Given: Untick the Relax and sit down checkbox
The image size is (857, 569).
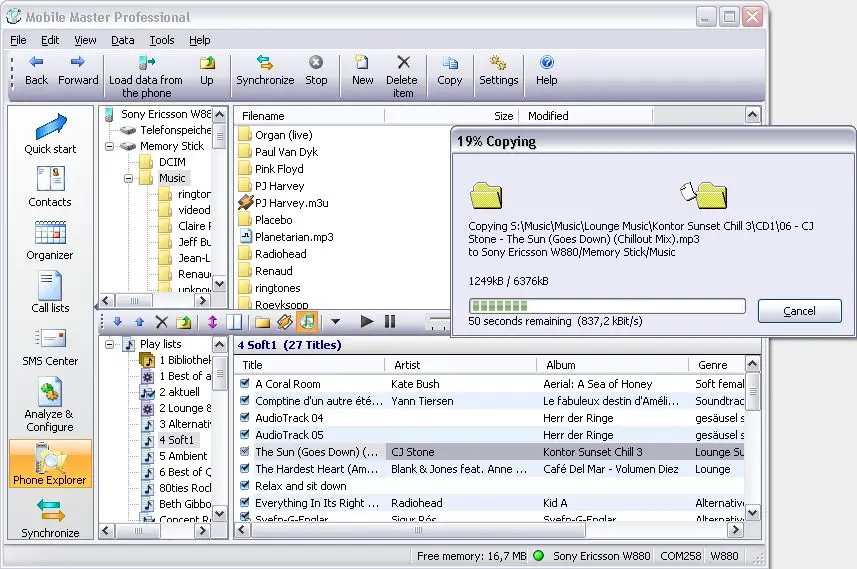Looking at the screenshot, I should (x=245, y=486).
